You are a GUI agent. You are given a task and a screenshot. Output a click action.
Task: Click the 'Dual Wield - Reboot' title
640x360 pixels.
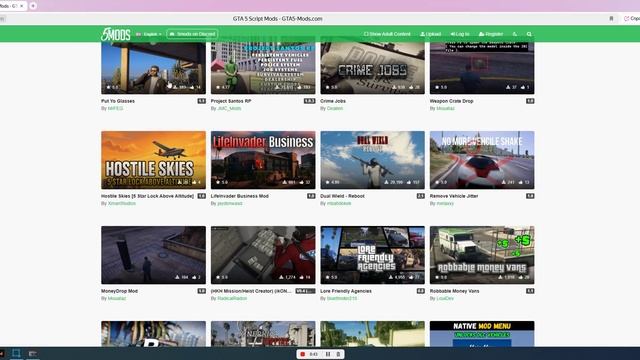click(342, 196)
